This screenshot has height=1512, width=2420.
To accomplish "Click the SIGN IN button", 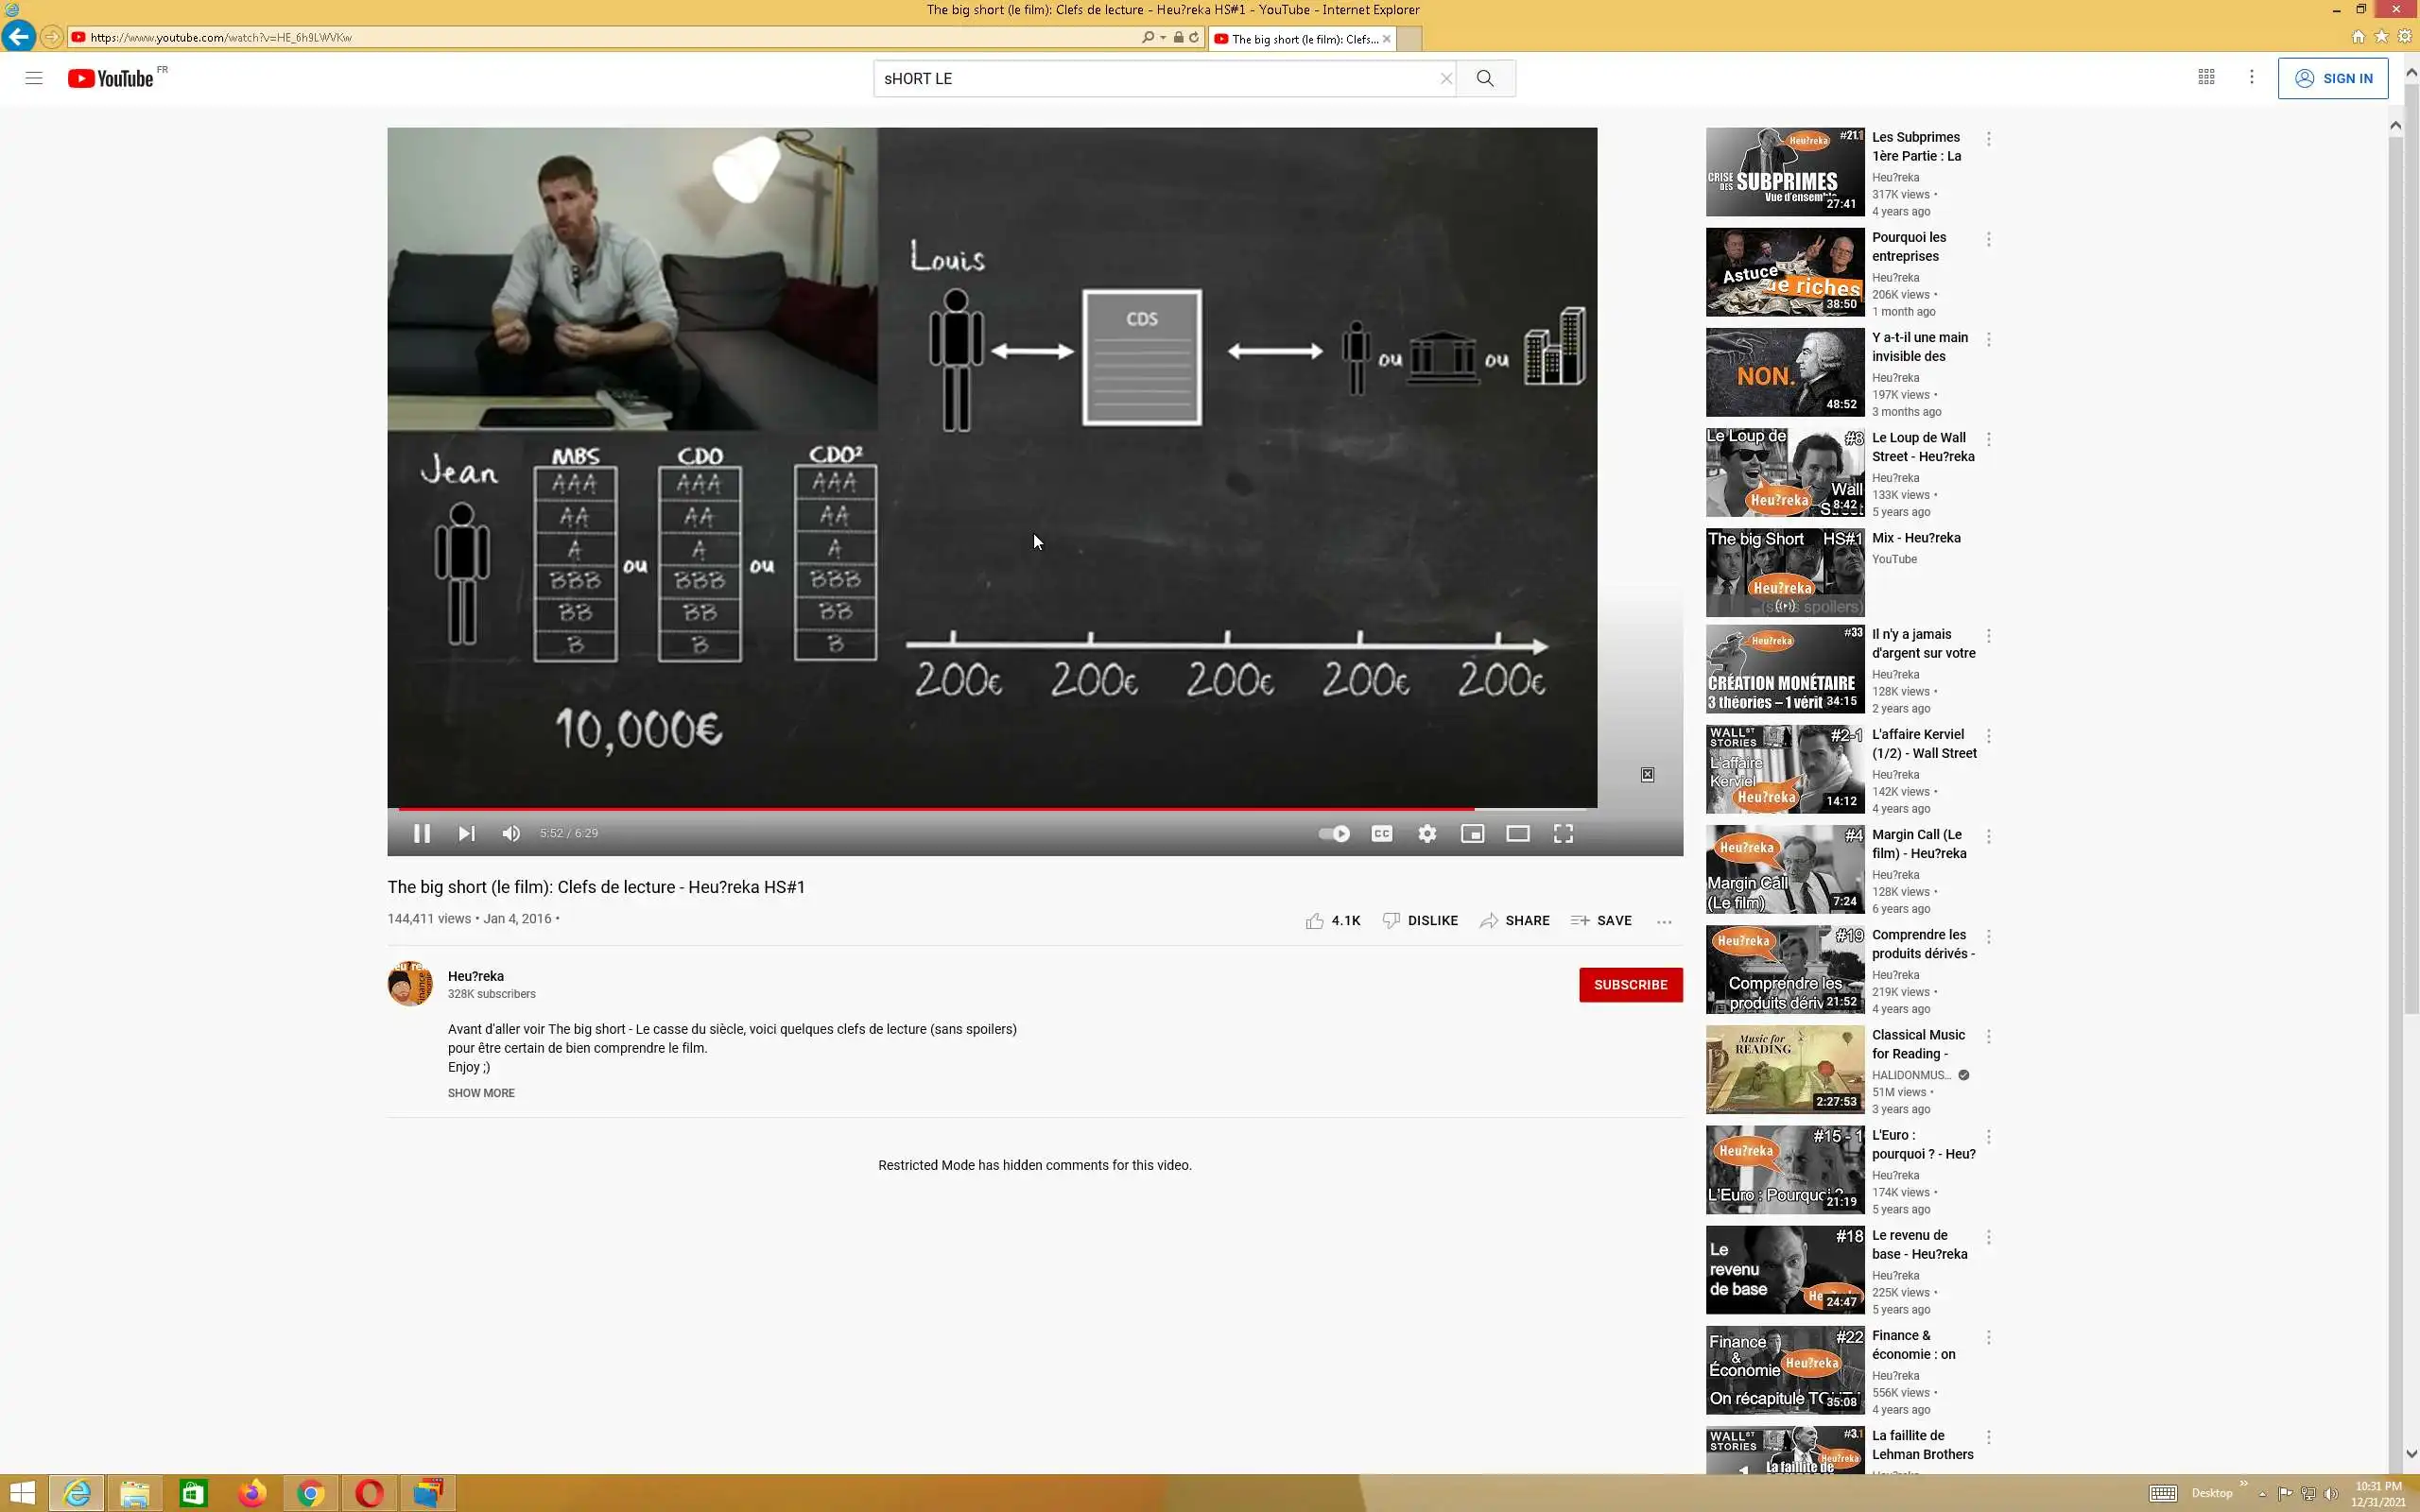I will (2332, 78).
